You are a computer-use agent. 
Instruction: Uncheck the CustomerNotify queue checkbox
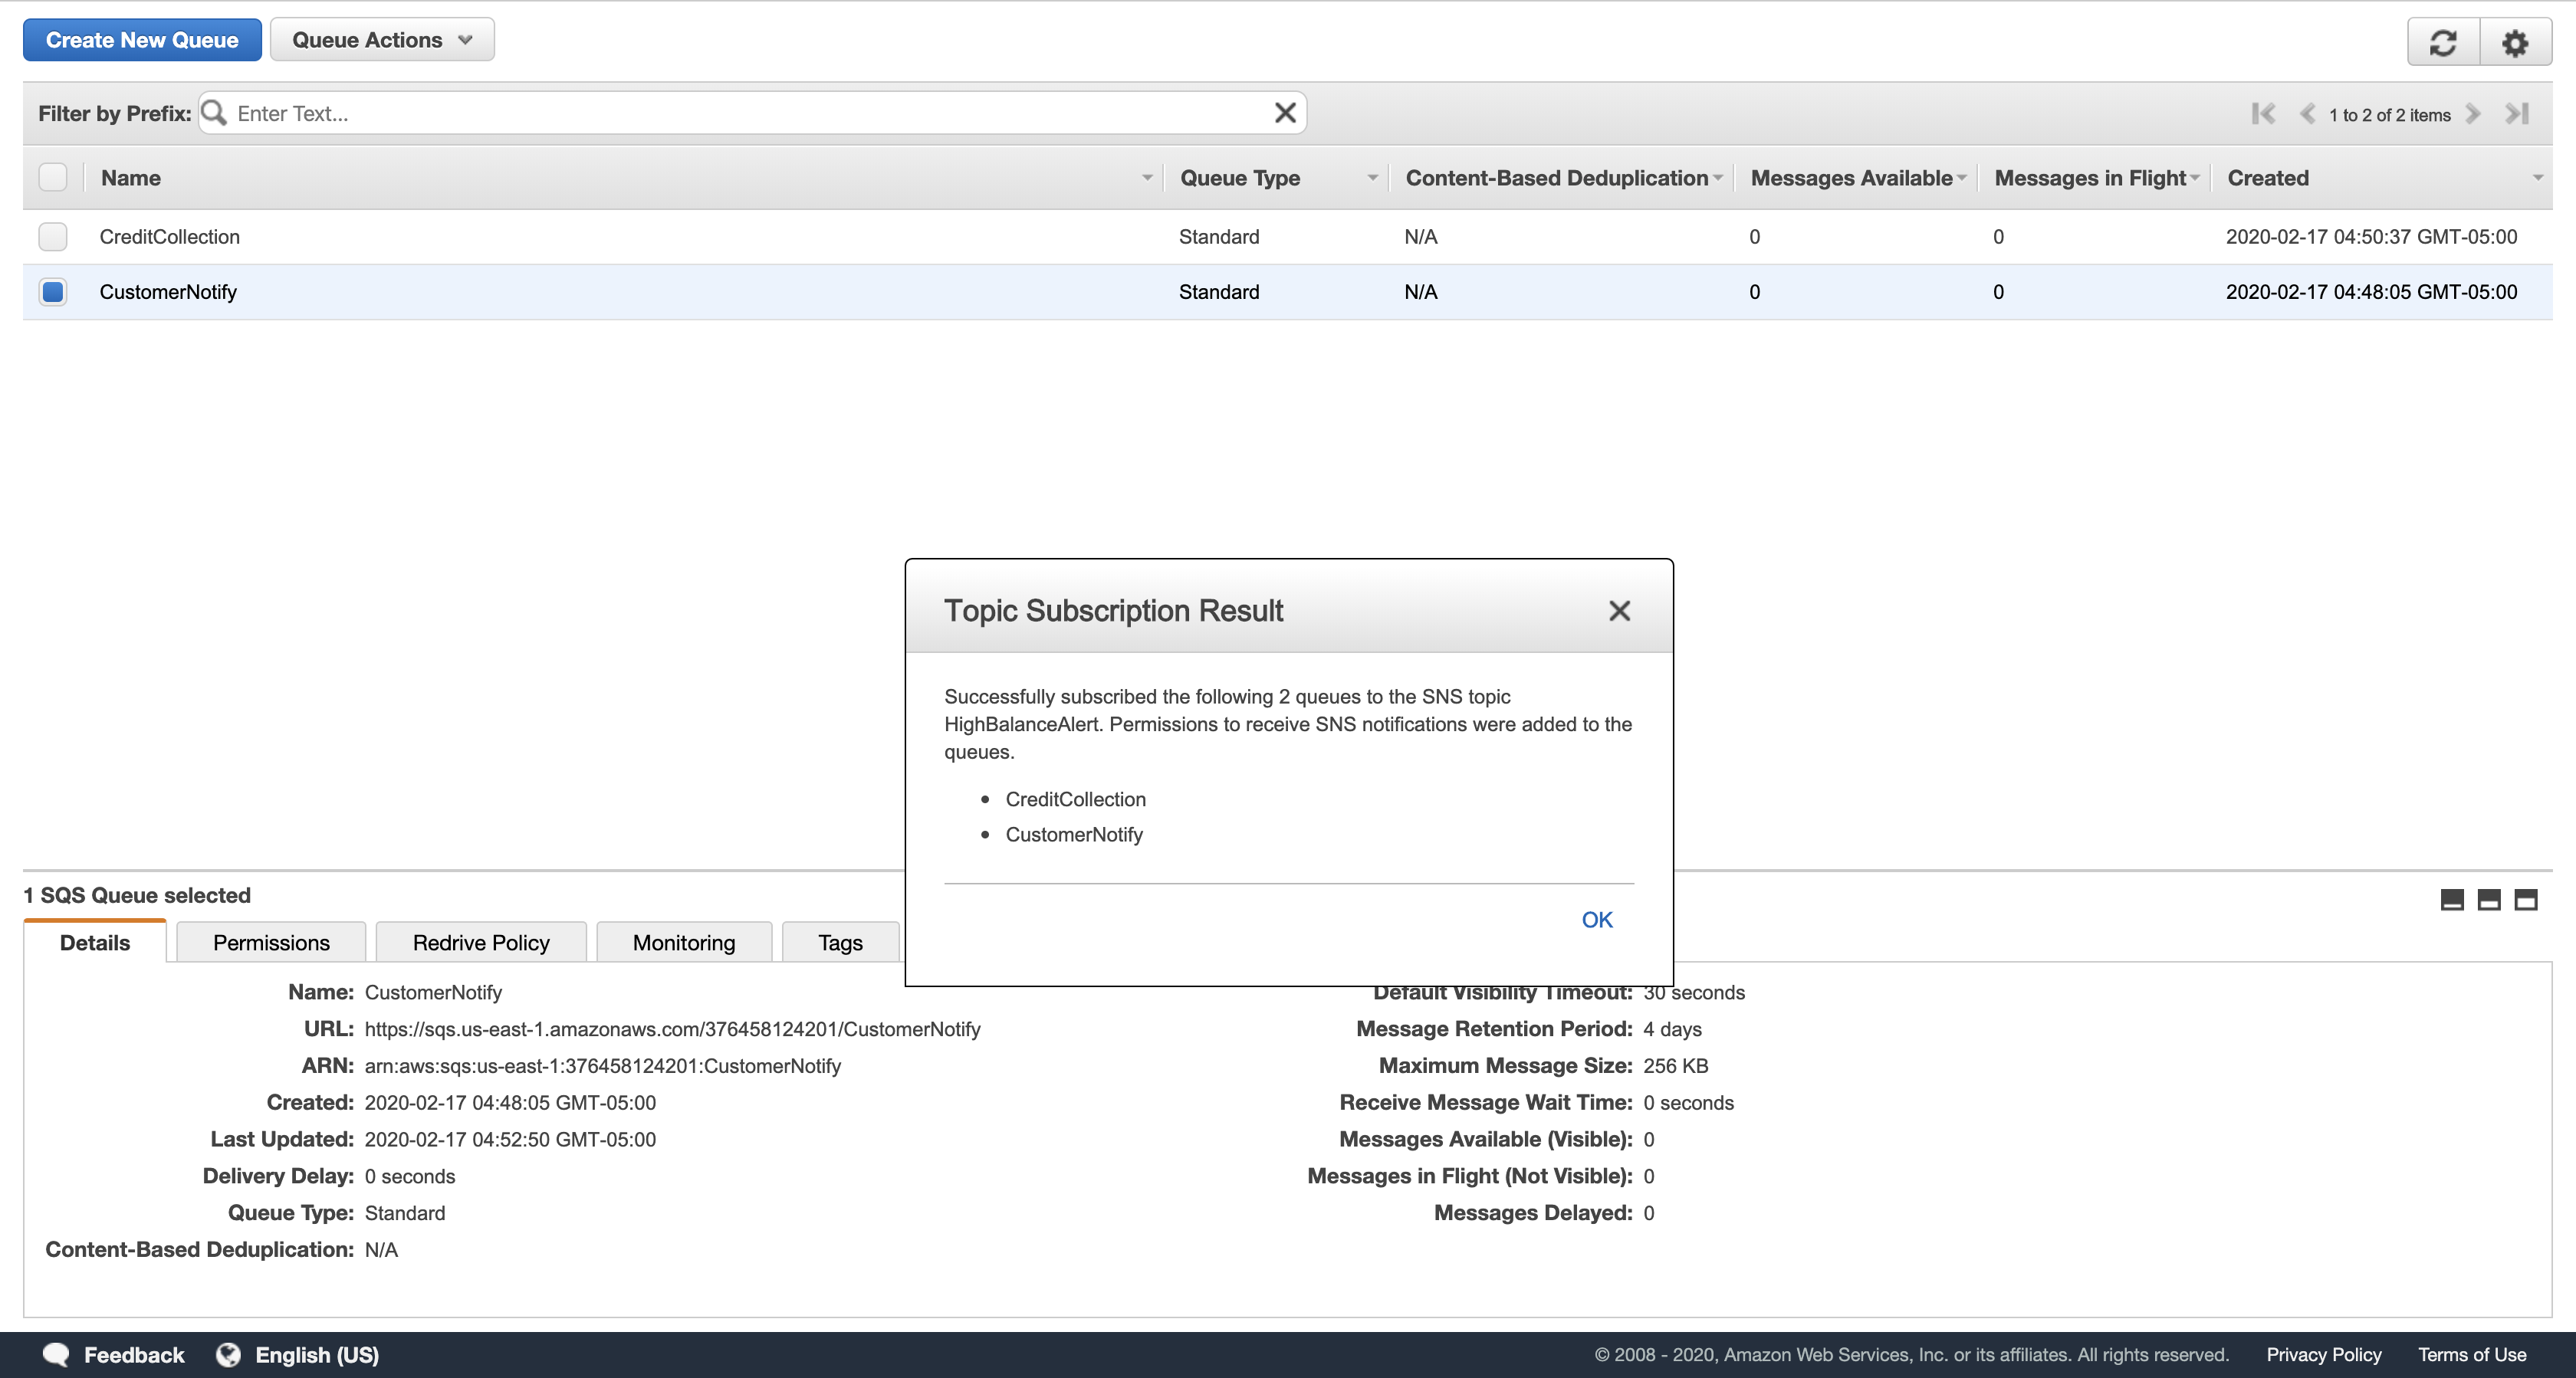point(53,292)
